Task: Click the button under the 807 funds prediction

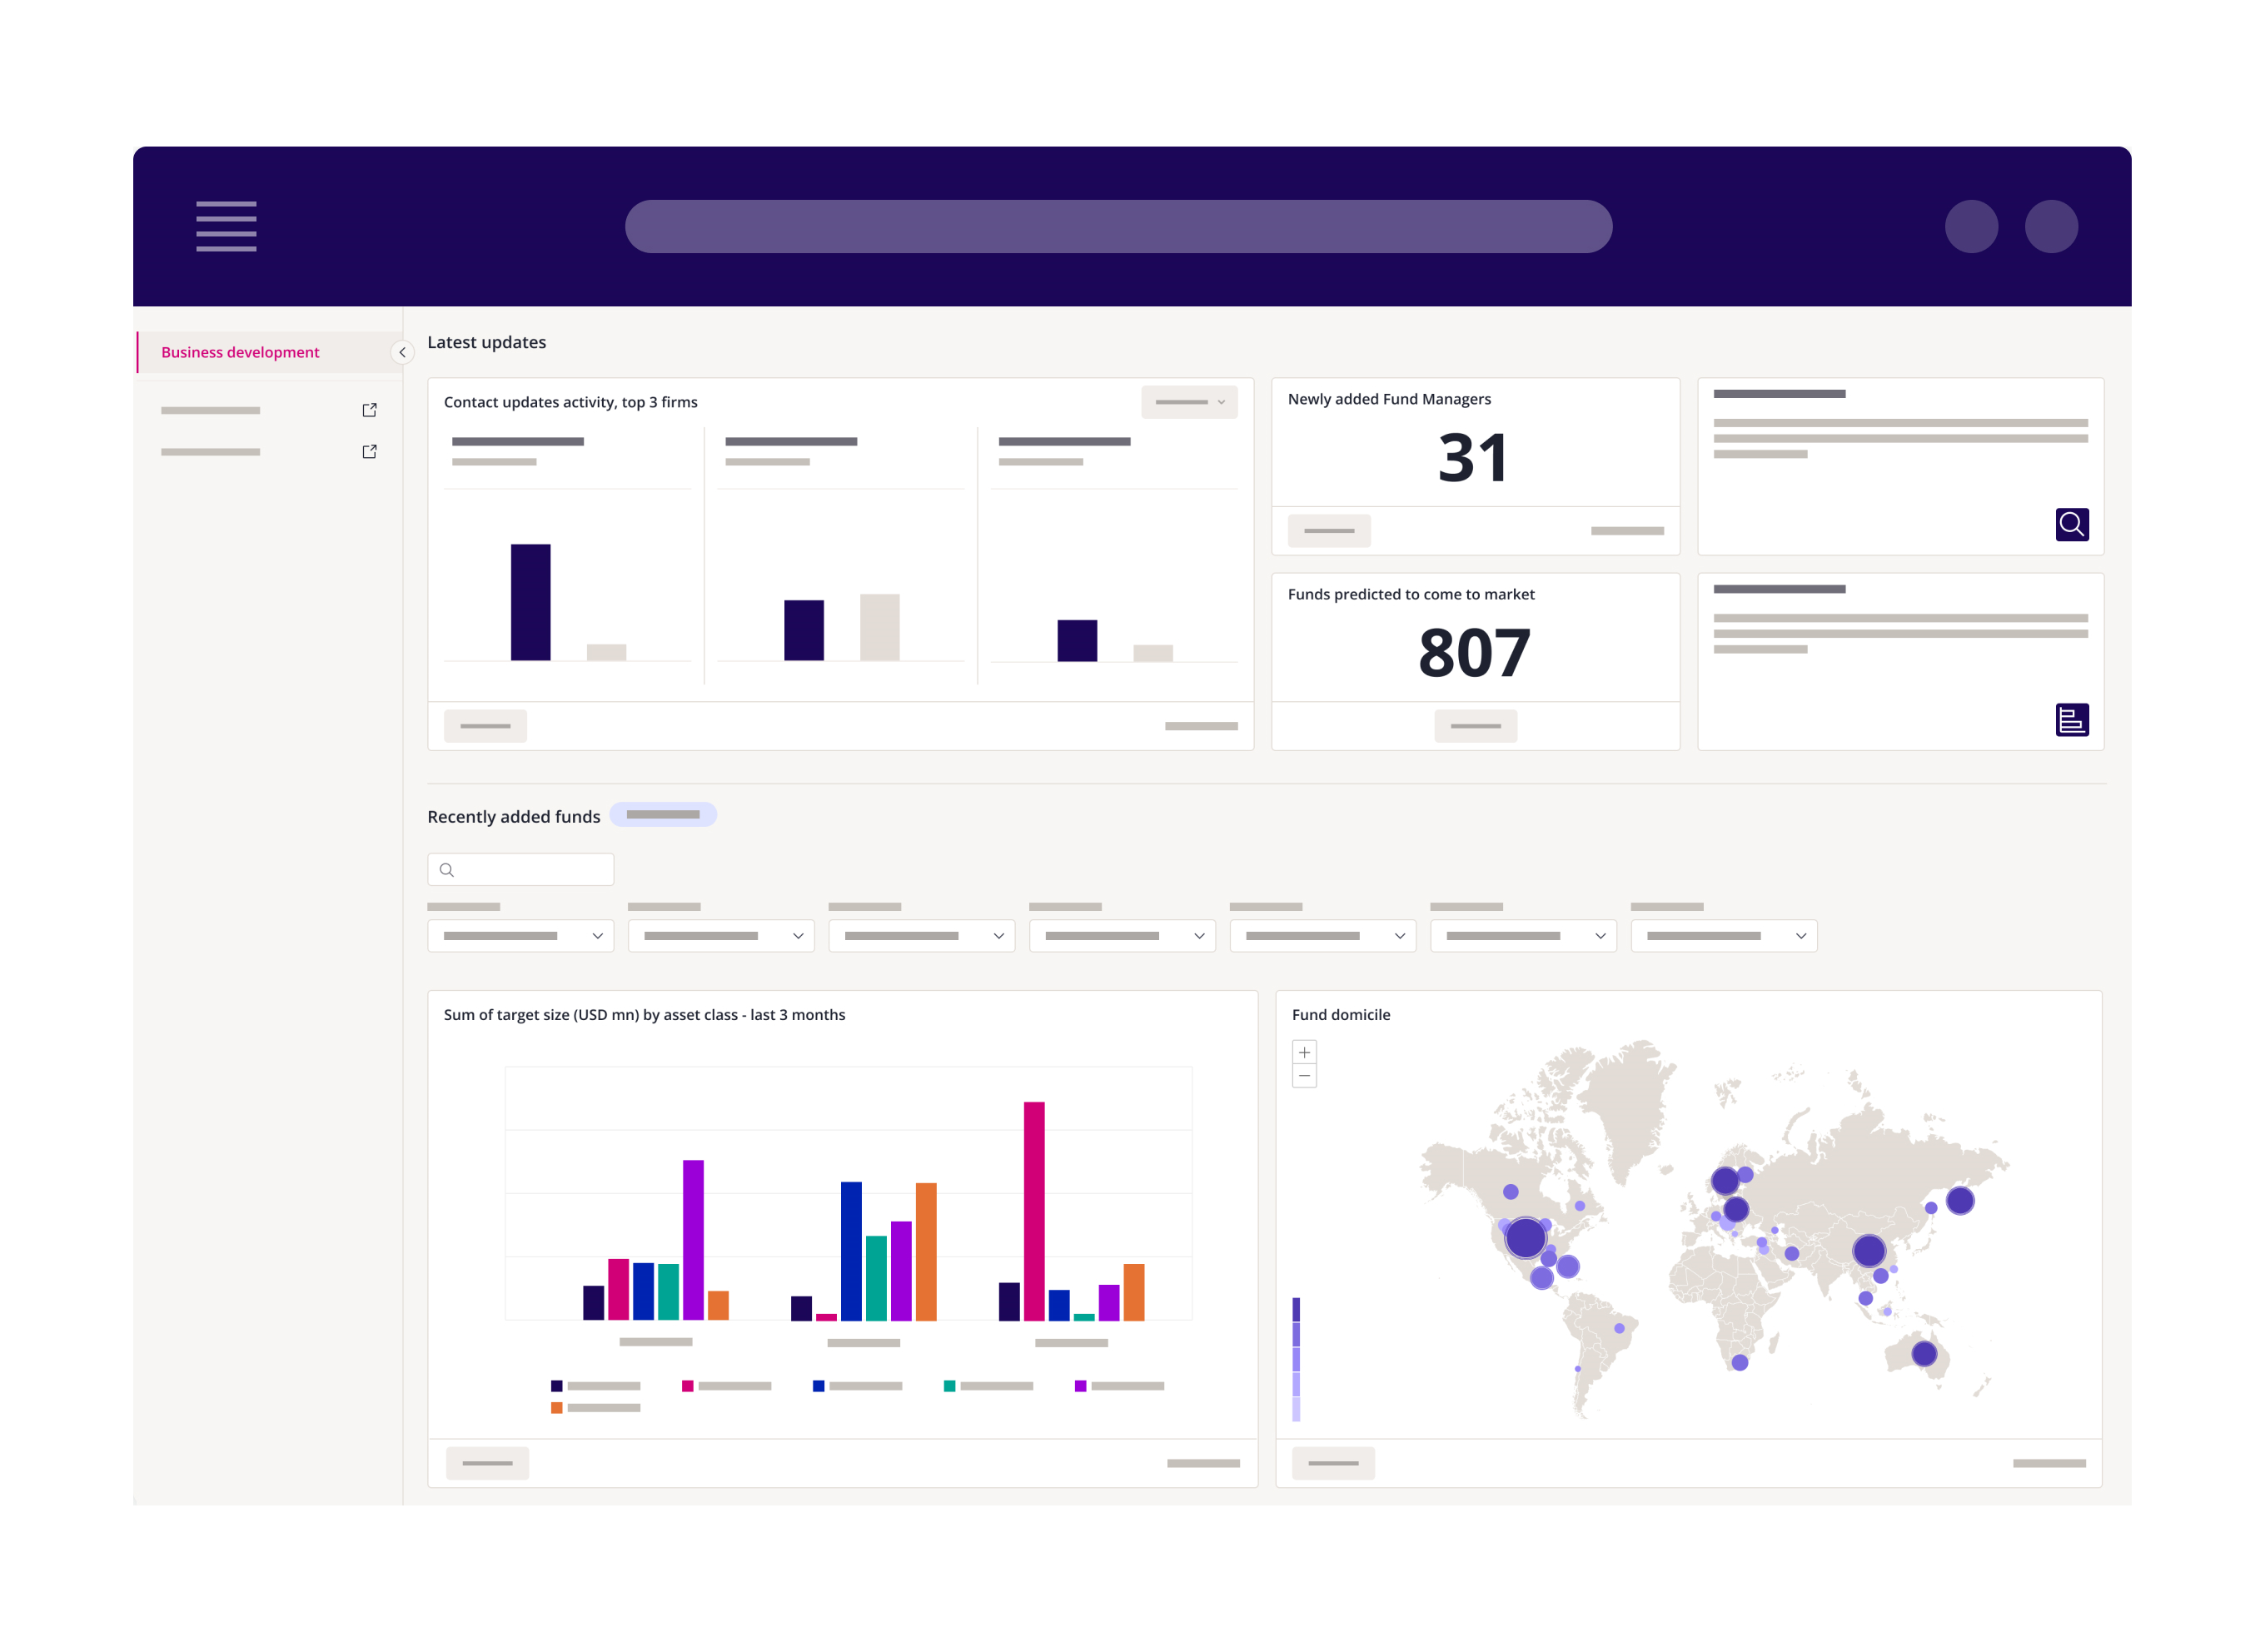Action: point(1475,726)
